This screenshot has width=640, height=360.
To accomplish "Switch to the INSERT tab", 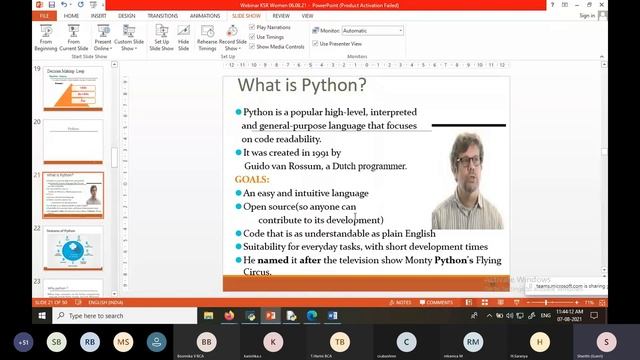I will [98, 16].
